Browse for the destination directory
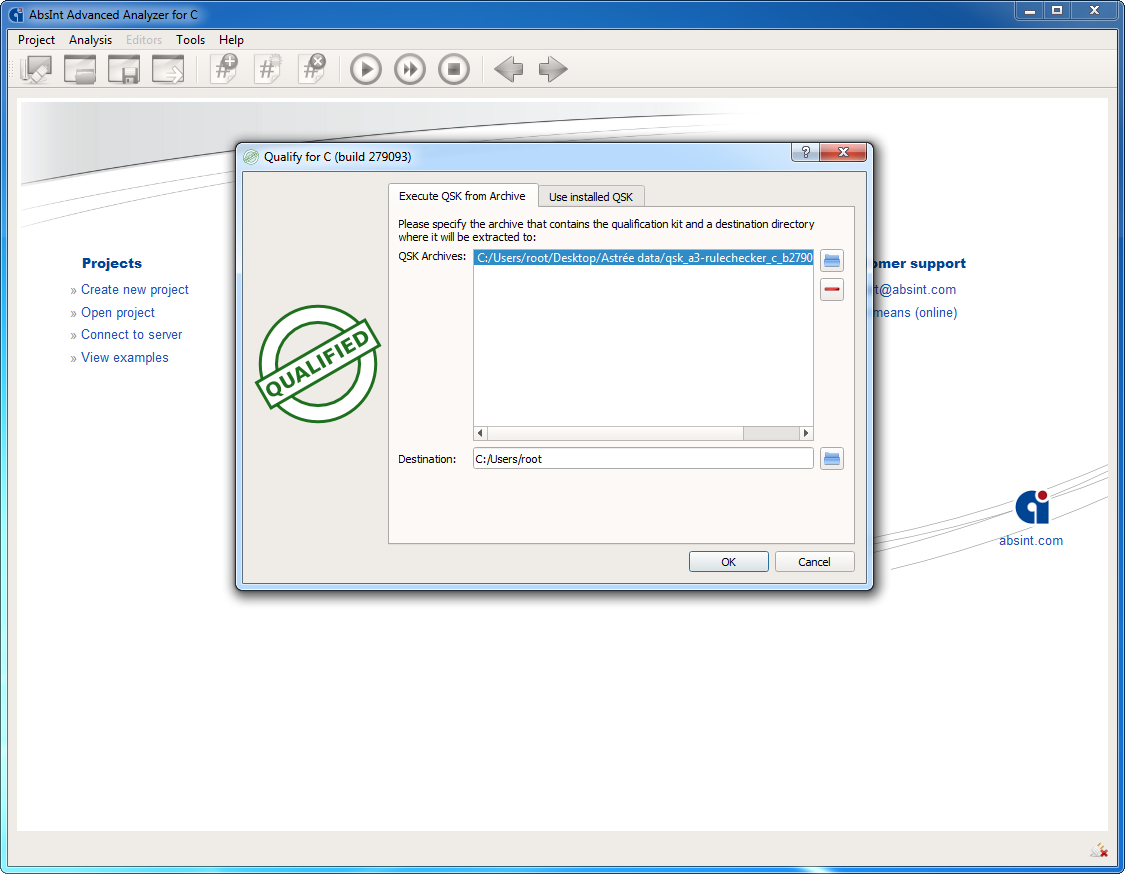The image size is (1125, 874). [x=832, y=459]
